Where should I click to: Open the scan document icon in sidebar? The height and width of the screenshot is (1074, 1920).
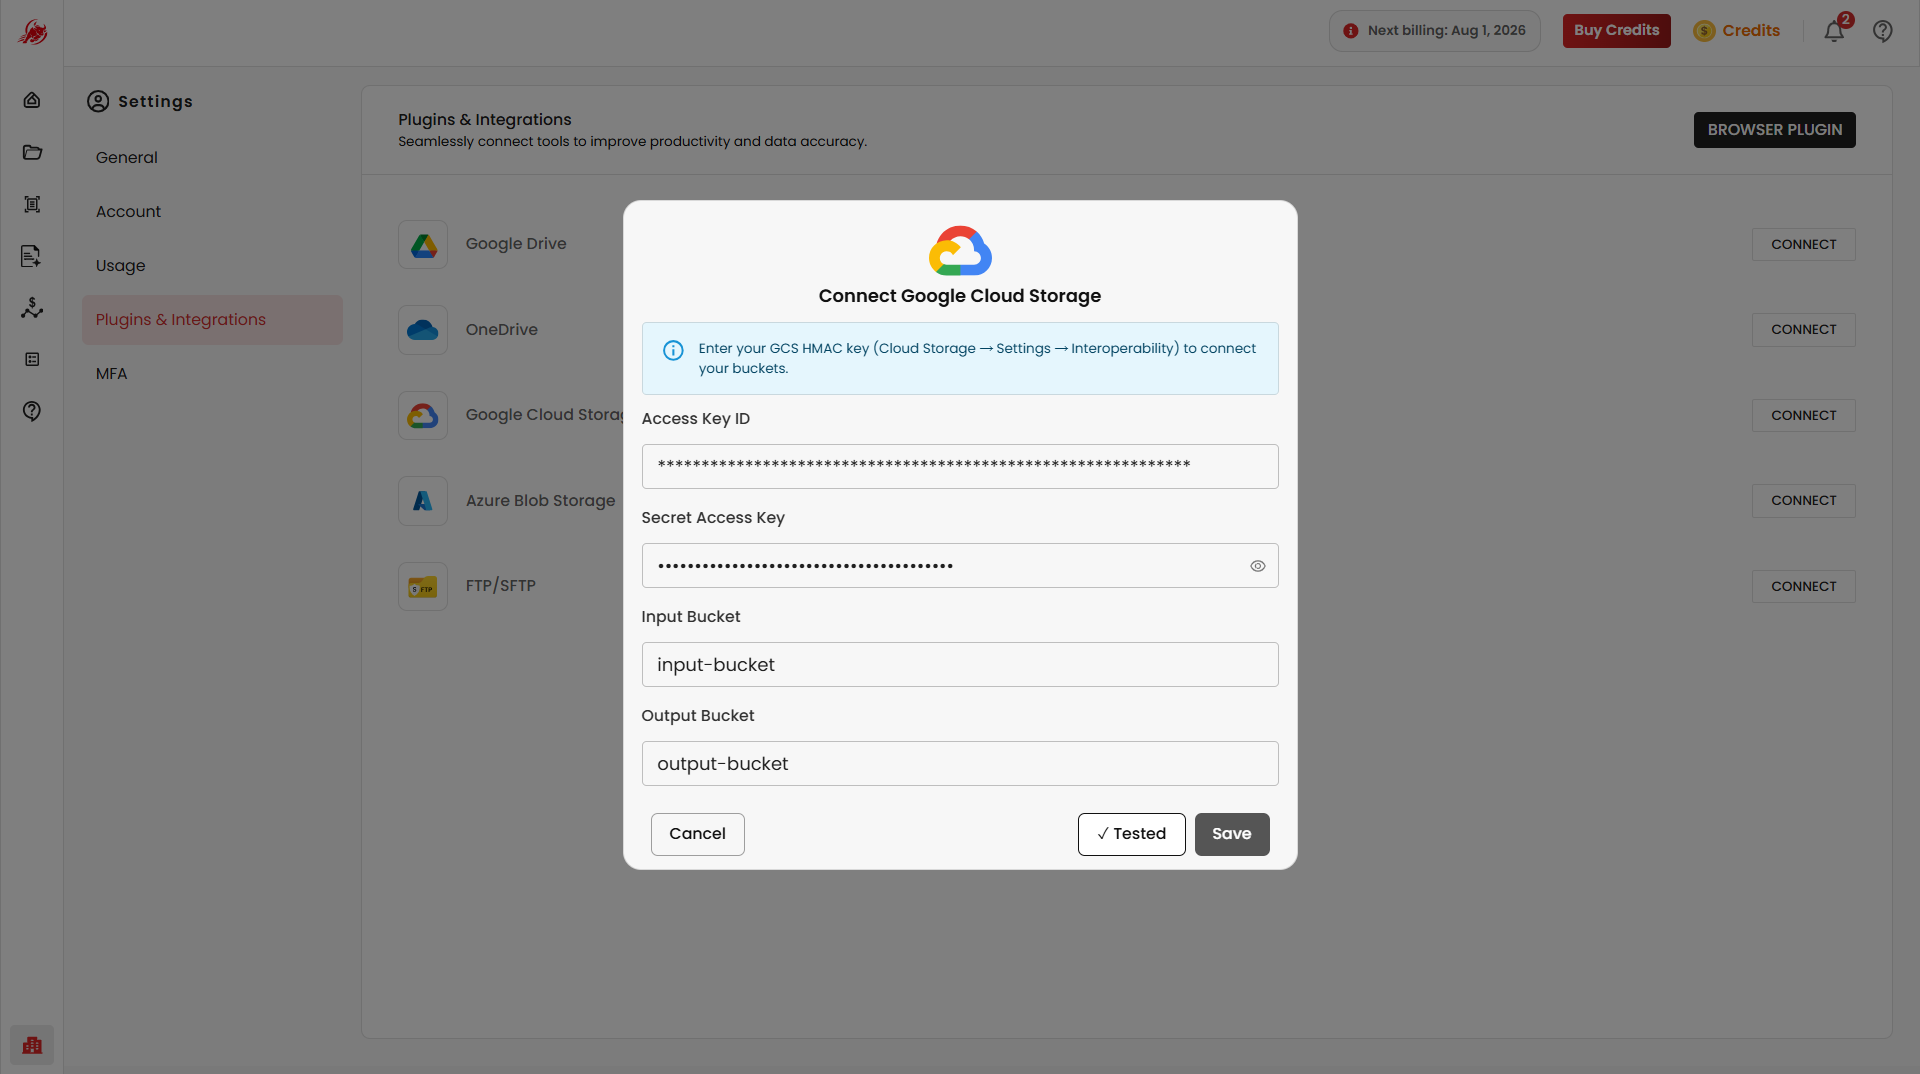[32, 204]
